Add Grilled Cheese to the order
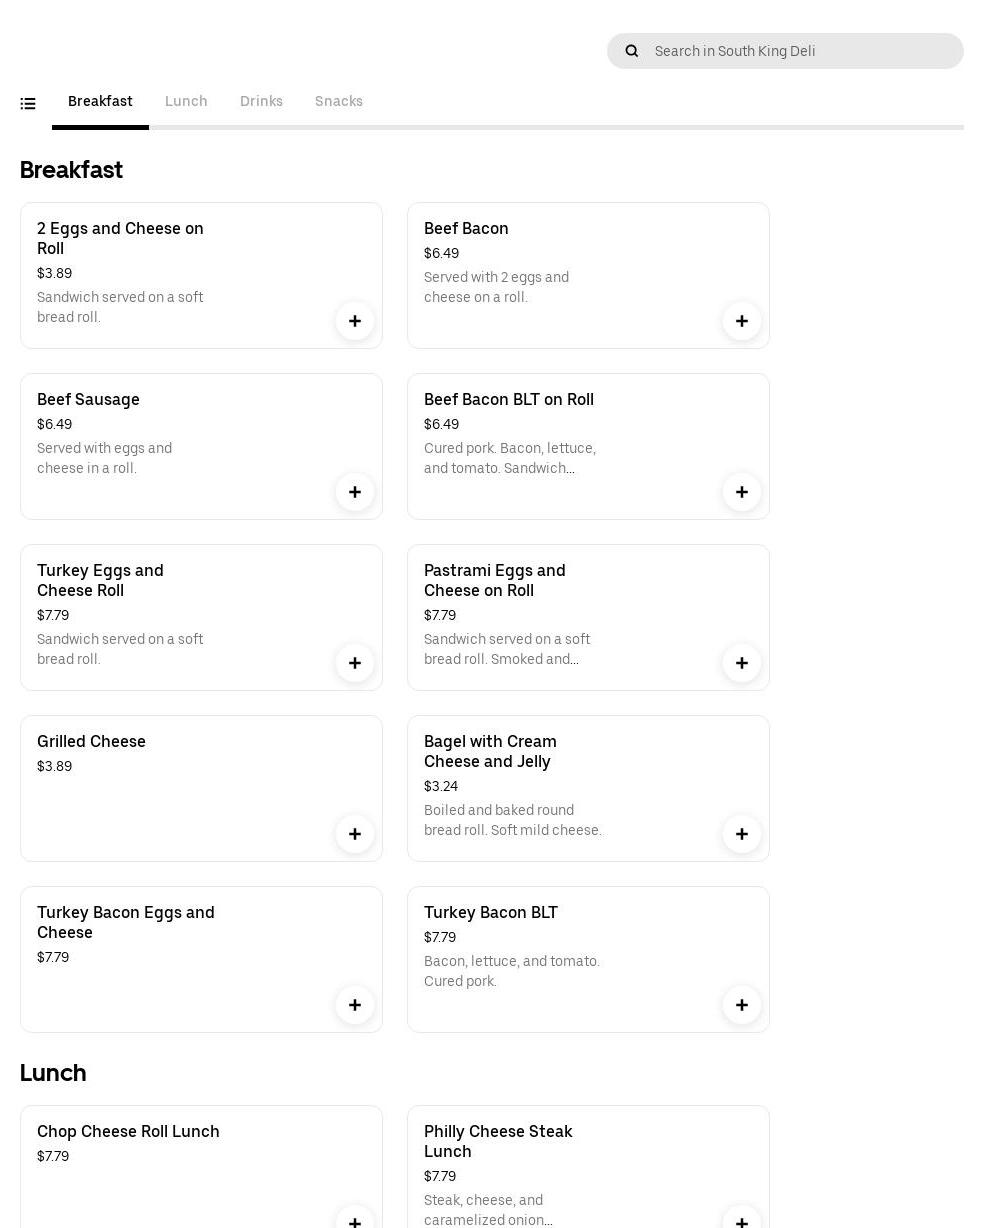The image size is (984, 1228). pyautogui.click(x=355, y=834)
